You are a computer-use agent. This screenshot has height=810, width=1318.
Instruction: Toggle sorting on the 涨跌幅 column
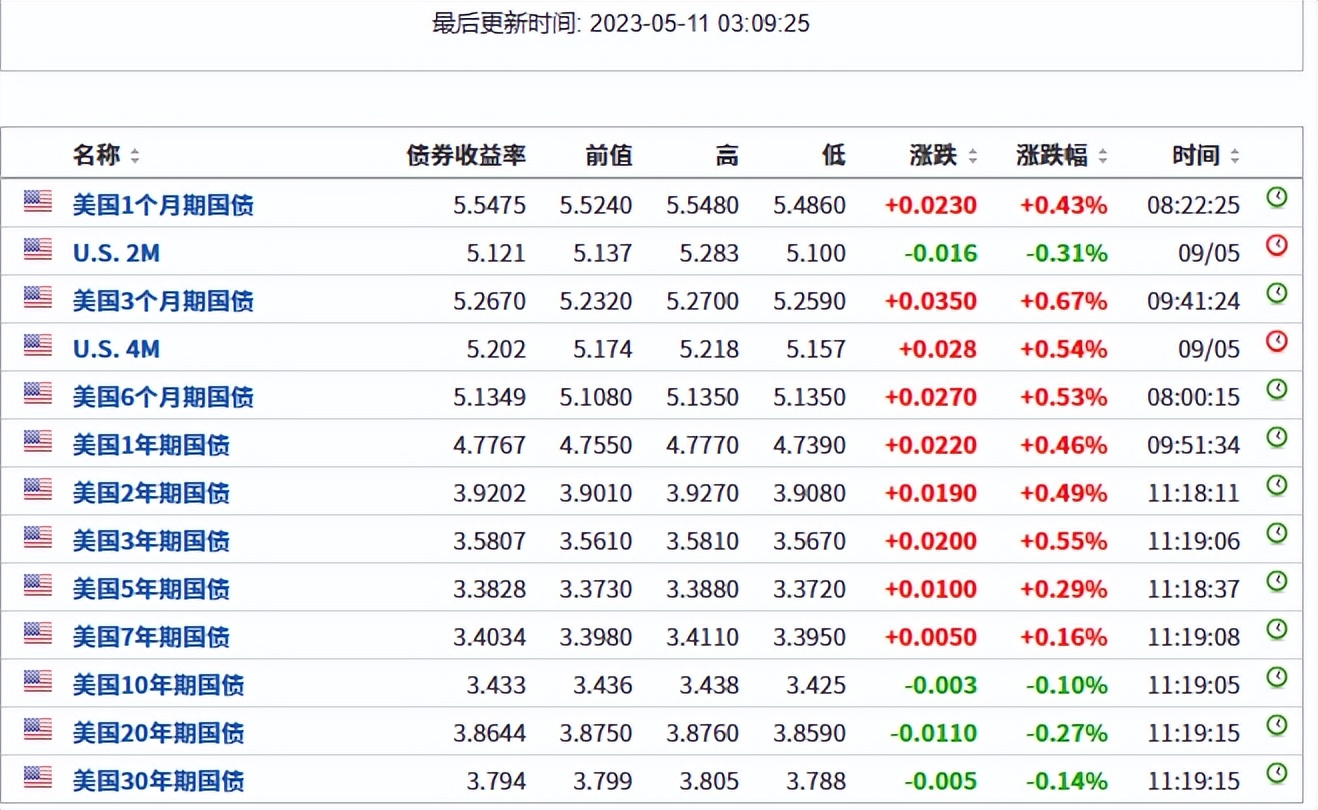(1102, 155)
